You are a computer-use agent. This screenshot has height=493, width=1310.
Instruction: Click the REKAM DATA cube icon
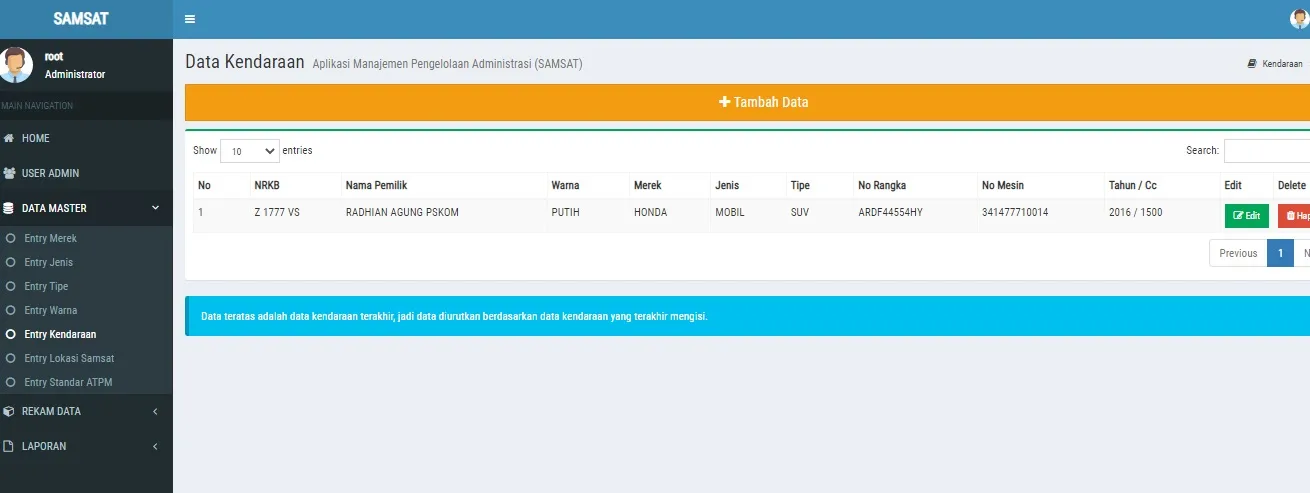10,411
